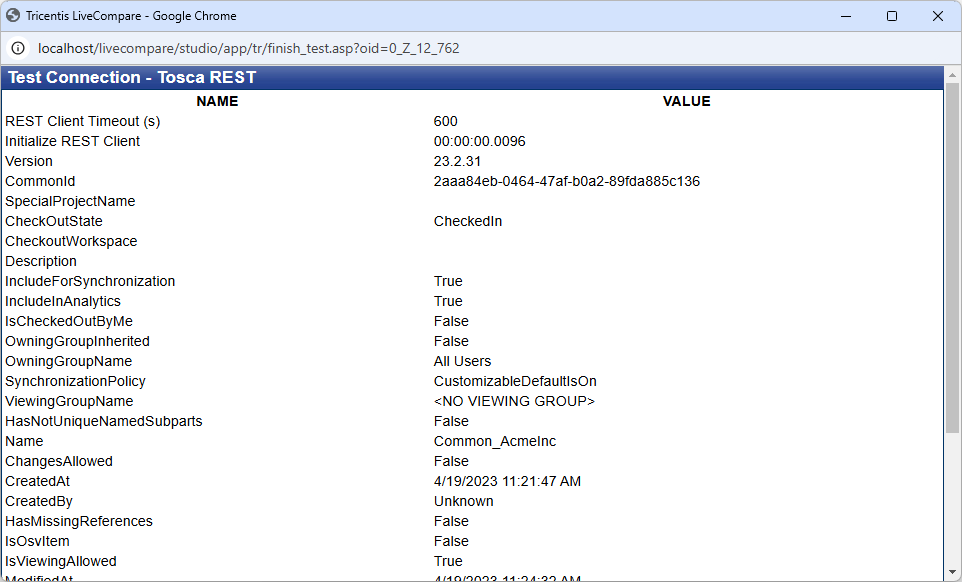Click the IncludeInAnalytics label

(63, 301)
